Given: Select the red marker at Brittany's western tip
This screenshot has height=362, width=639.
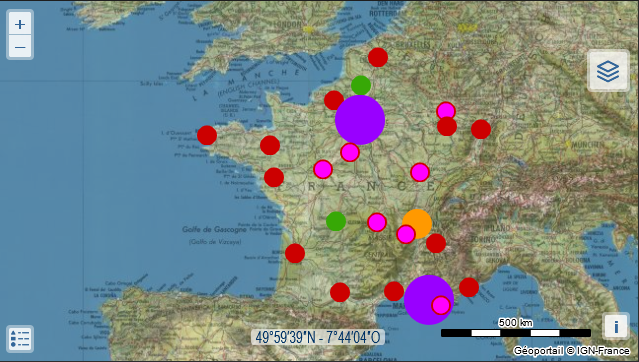Looking at the screenshot, I should pos(207,135).
